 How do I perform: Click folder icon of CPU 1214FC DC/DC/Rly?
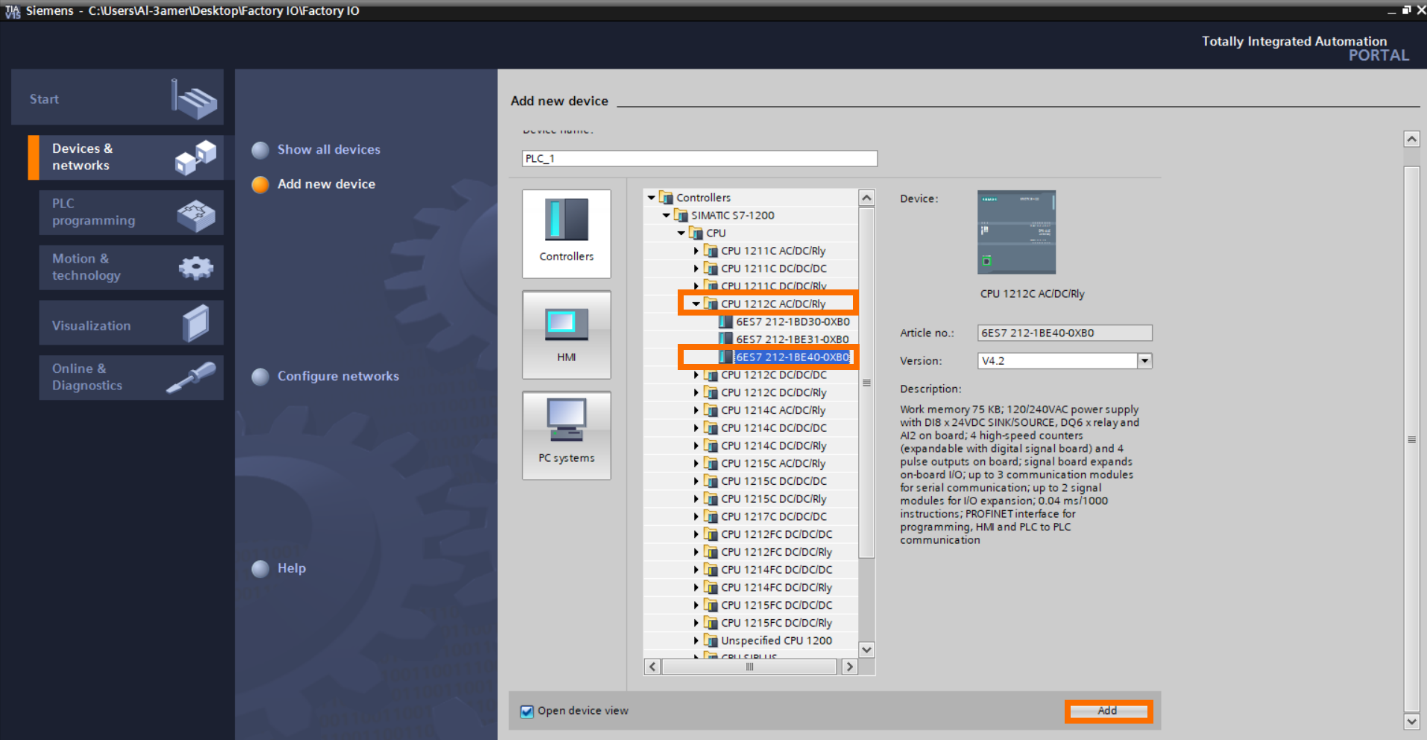click(x=711, y=588)
